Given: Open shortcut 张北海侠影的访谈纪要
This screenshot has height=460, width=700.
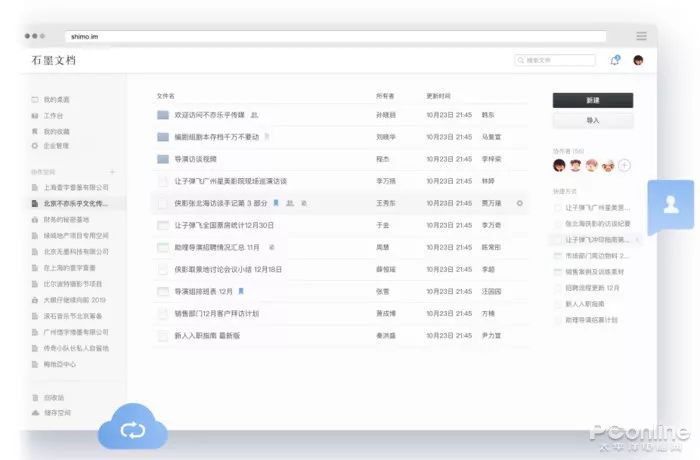Looking at the screenshot, I should pos(598,223).
